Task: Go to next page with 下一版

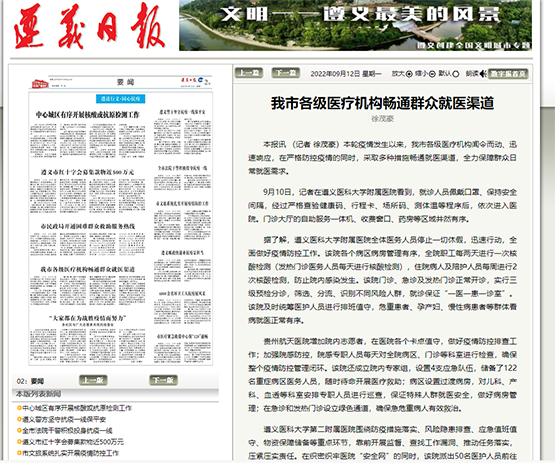Action: coord(163,380)
